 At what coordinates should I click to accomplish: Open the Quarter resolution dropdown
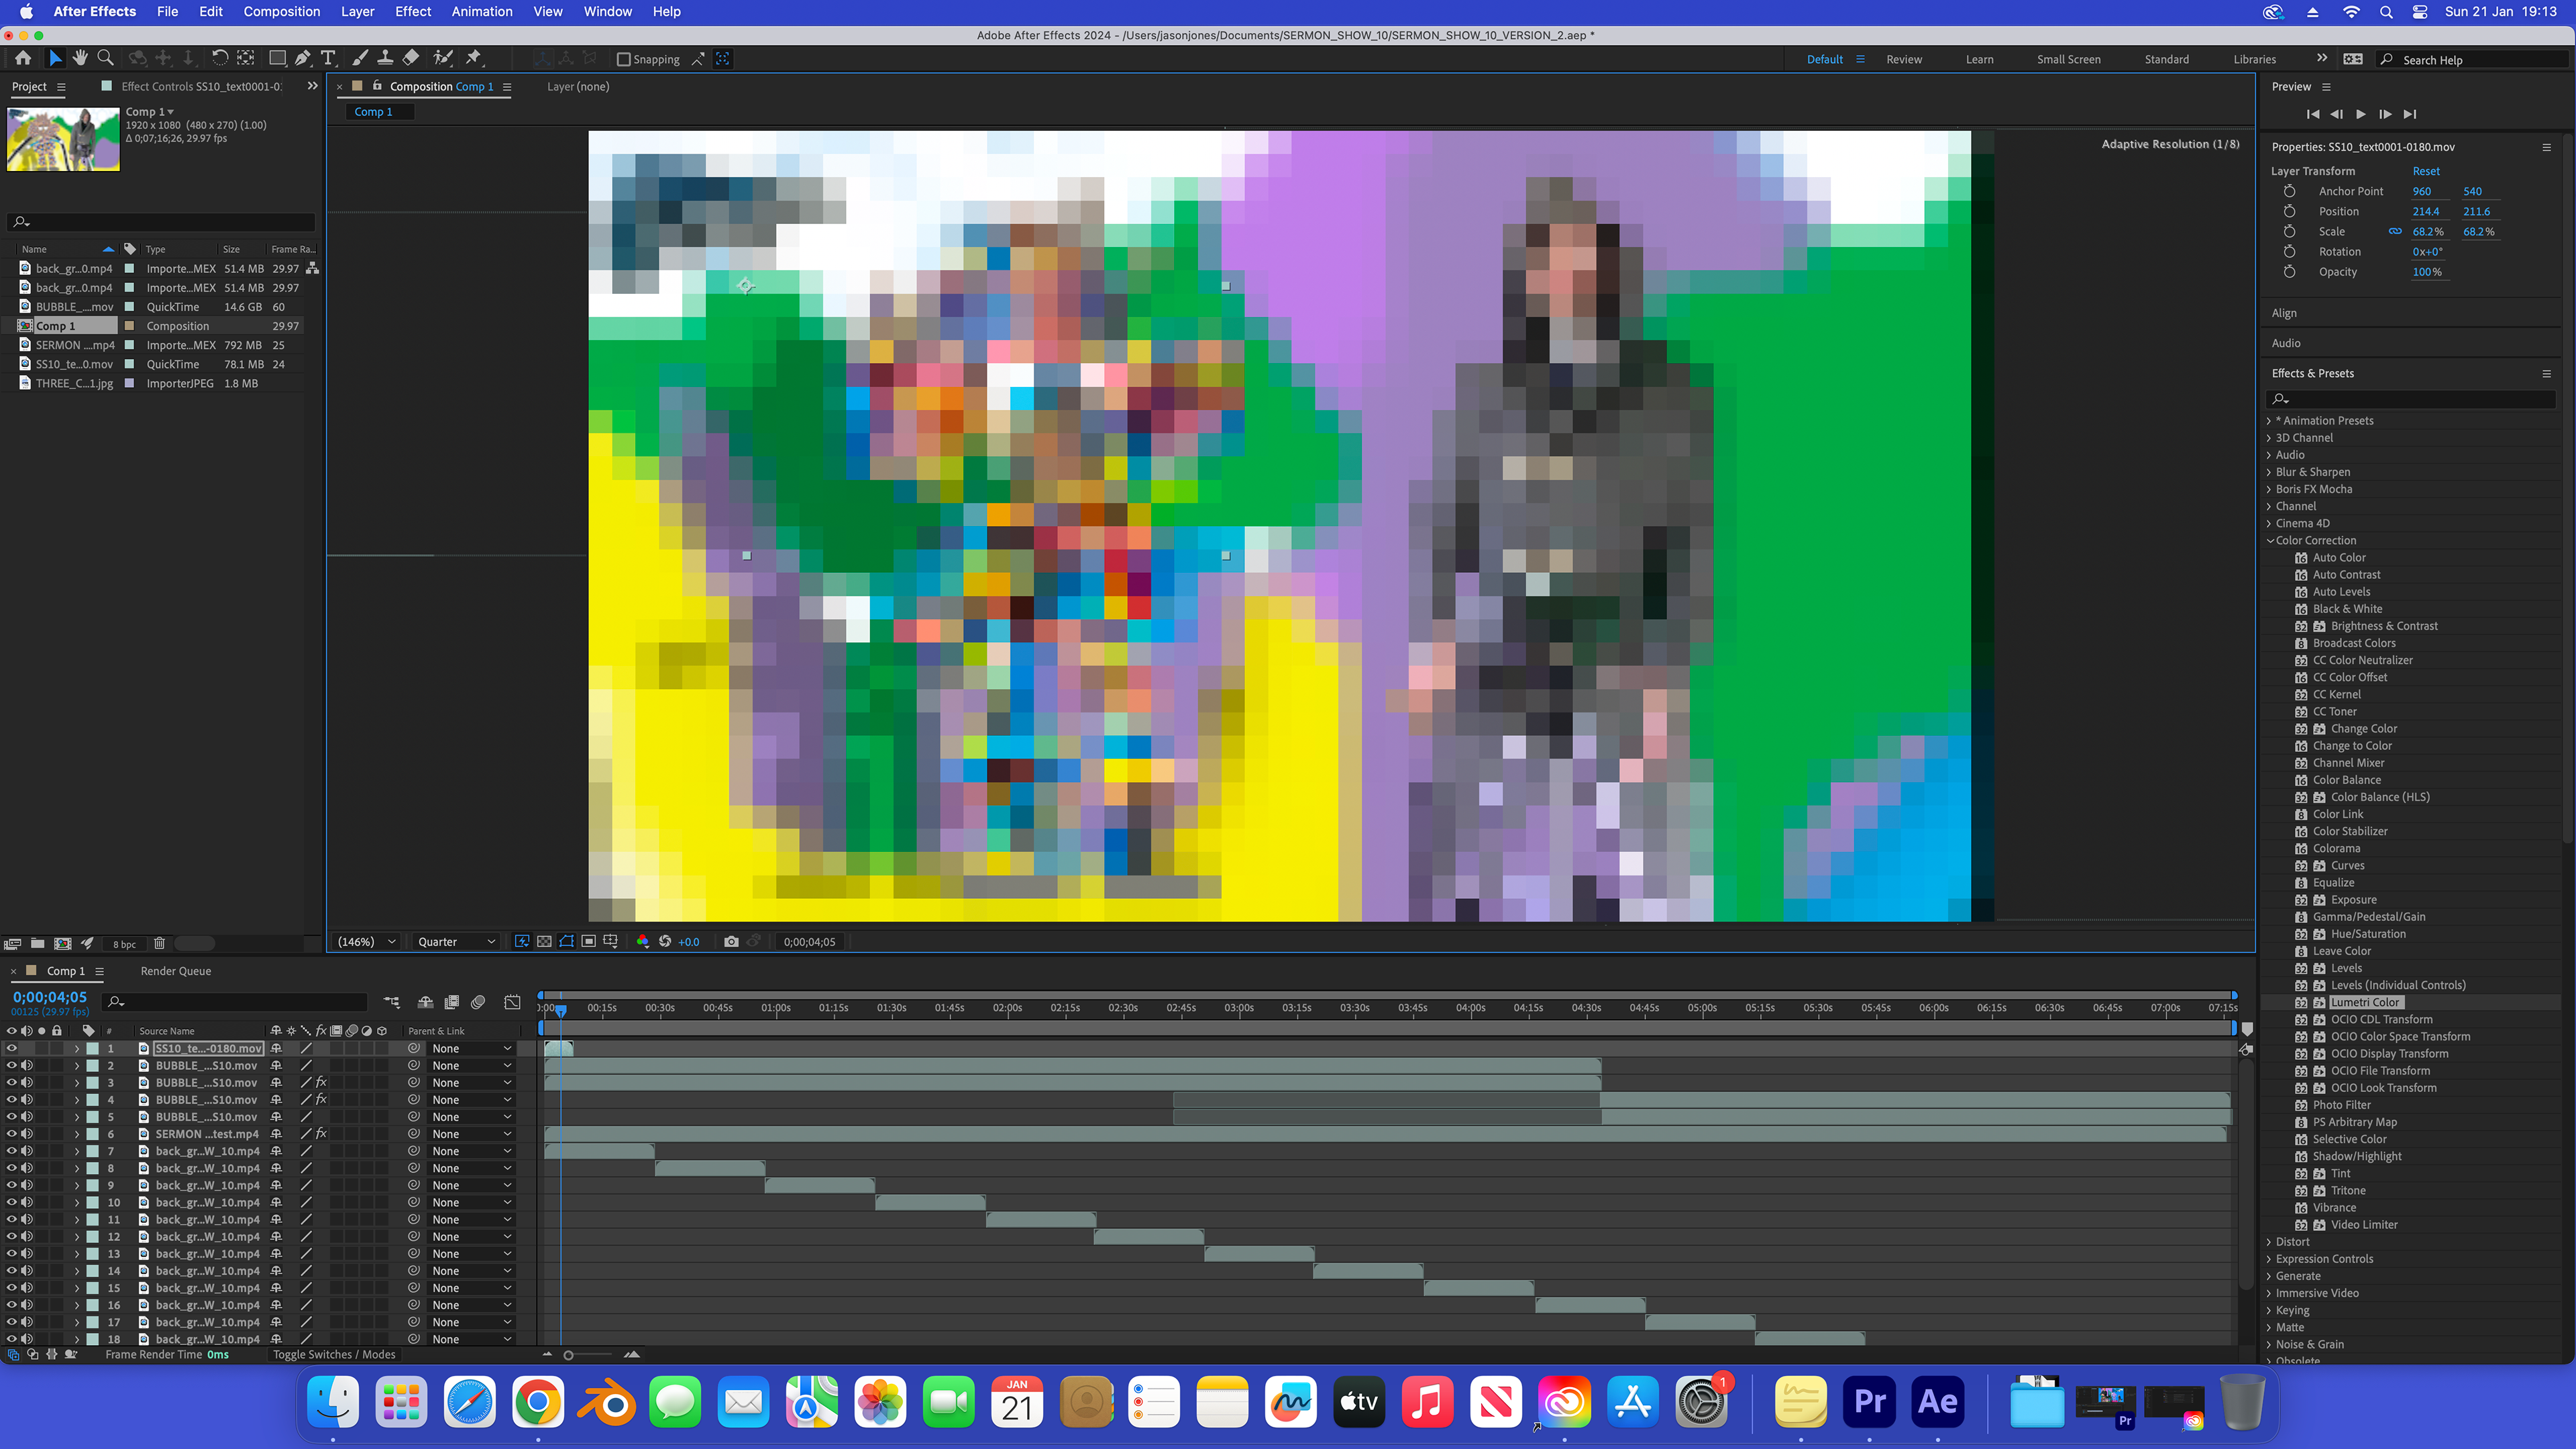[x=456, y=941]
